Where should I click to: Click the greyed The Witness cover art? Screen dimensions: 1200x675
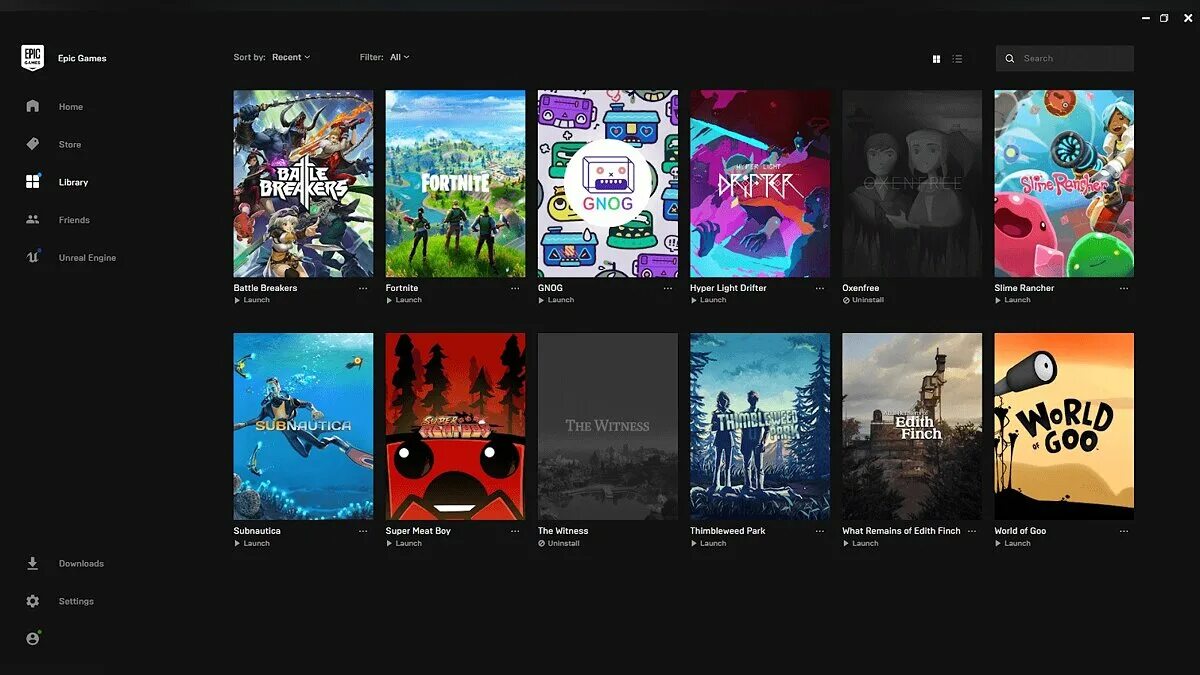click(x=608, y=427)
